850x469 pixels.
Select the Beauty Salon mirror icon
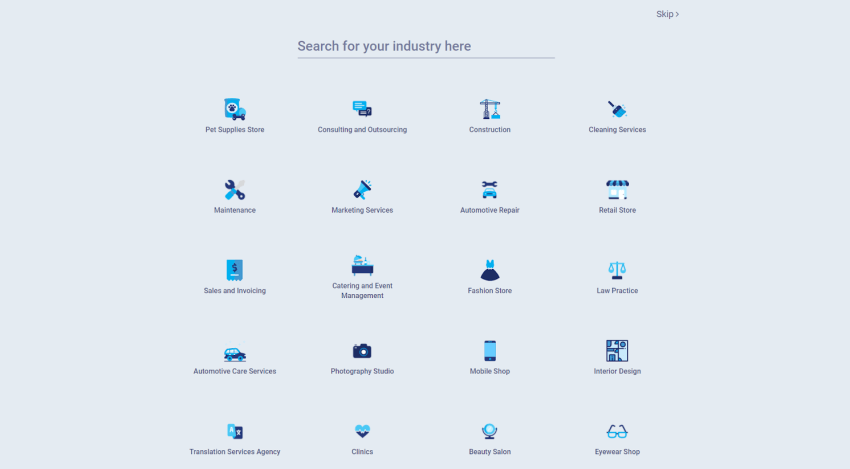pyautogui.click(x=490, y=432)
